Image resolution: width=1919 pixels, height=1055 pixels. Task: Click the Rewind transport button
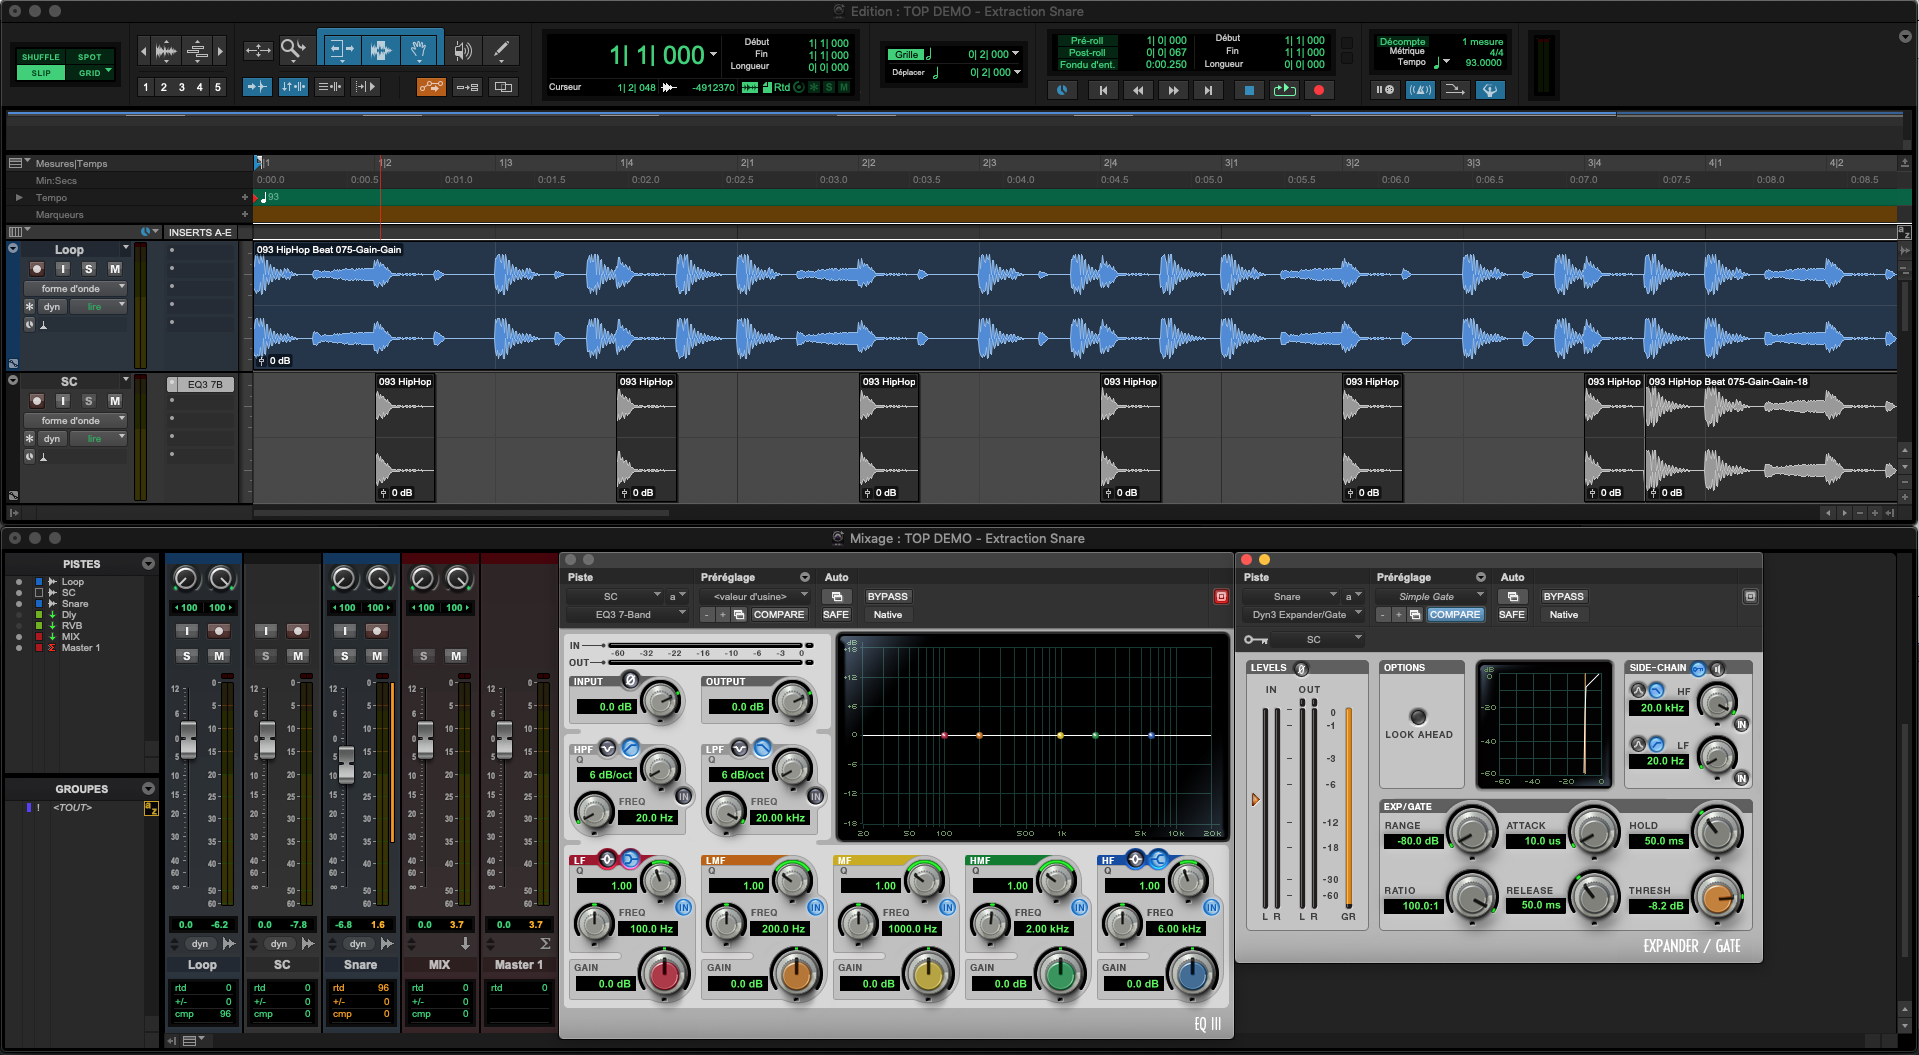(1138, 90)
